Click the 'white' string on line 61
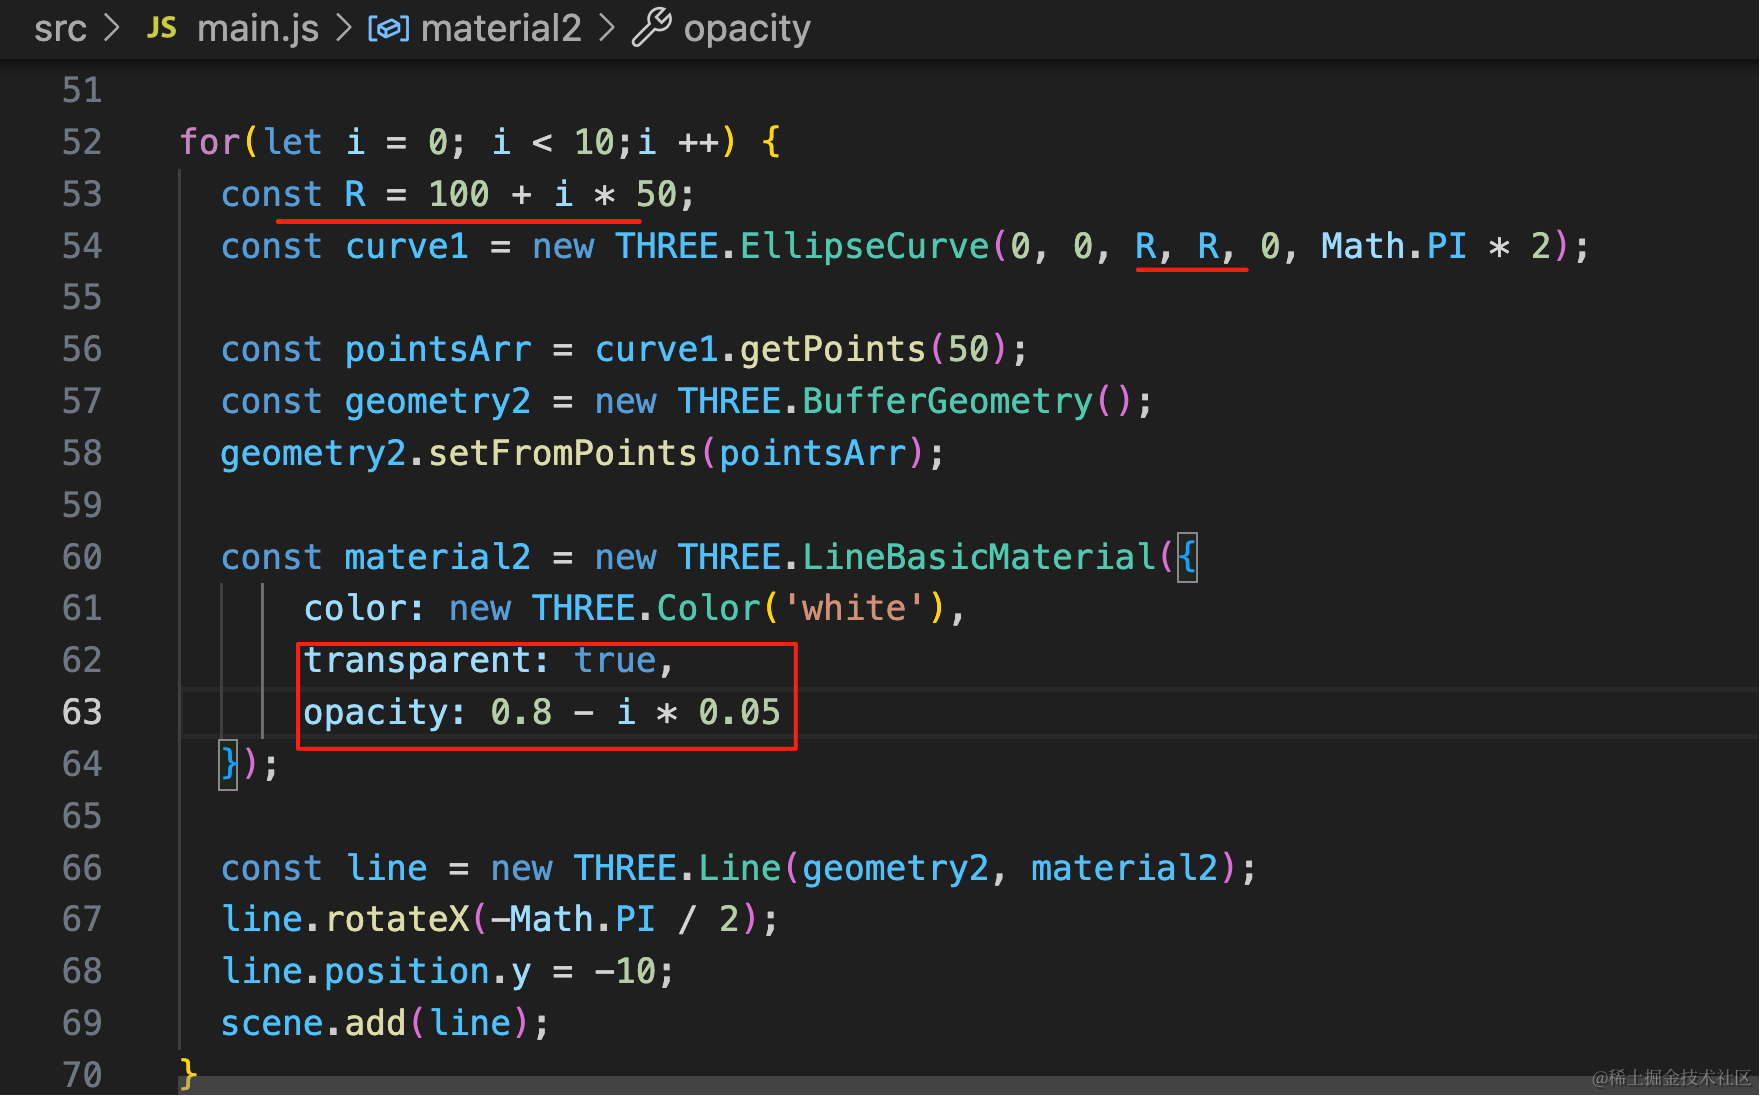Viewport: 1760px width, 1096px height. point(854,609)
